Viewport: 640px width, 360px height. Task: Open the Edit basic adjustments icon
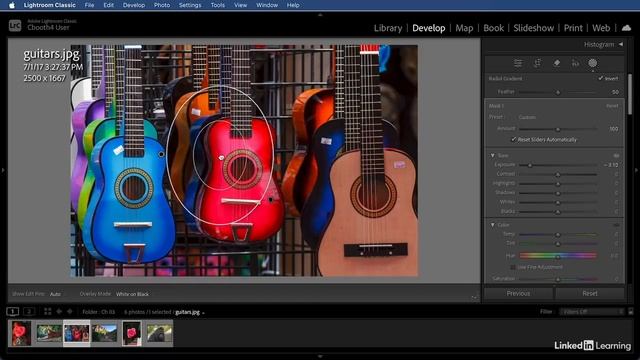click(x=518, y=63)
